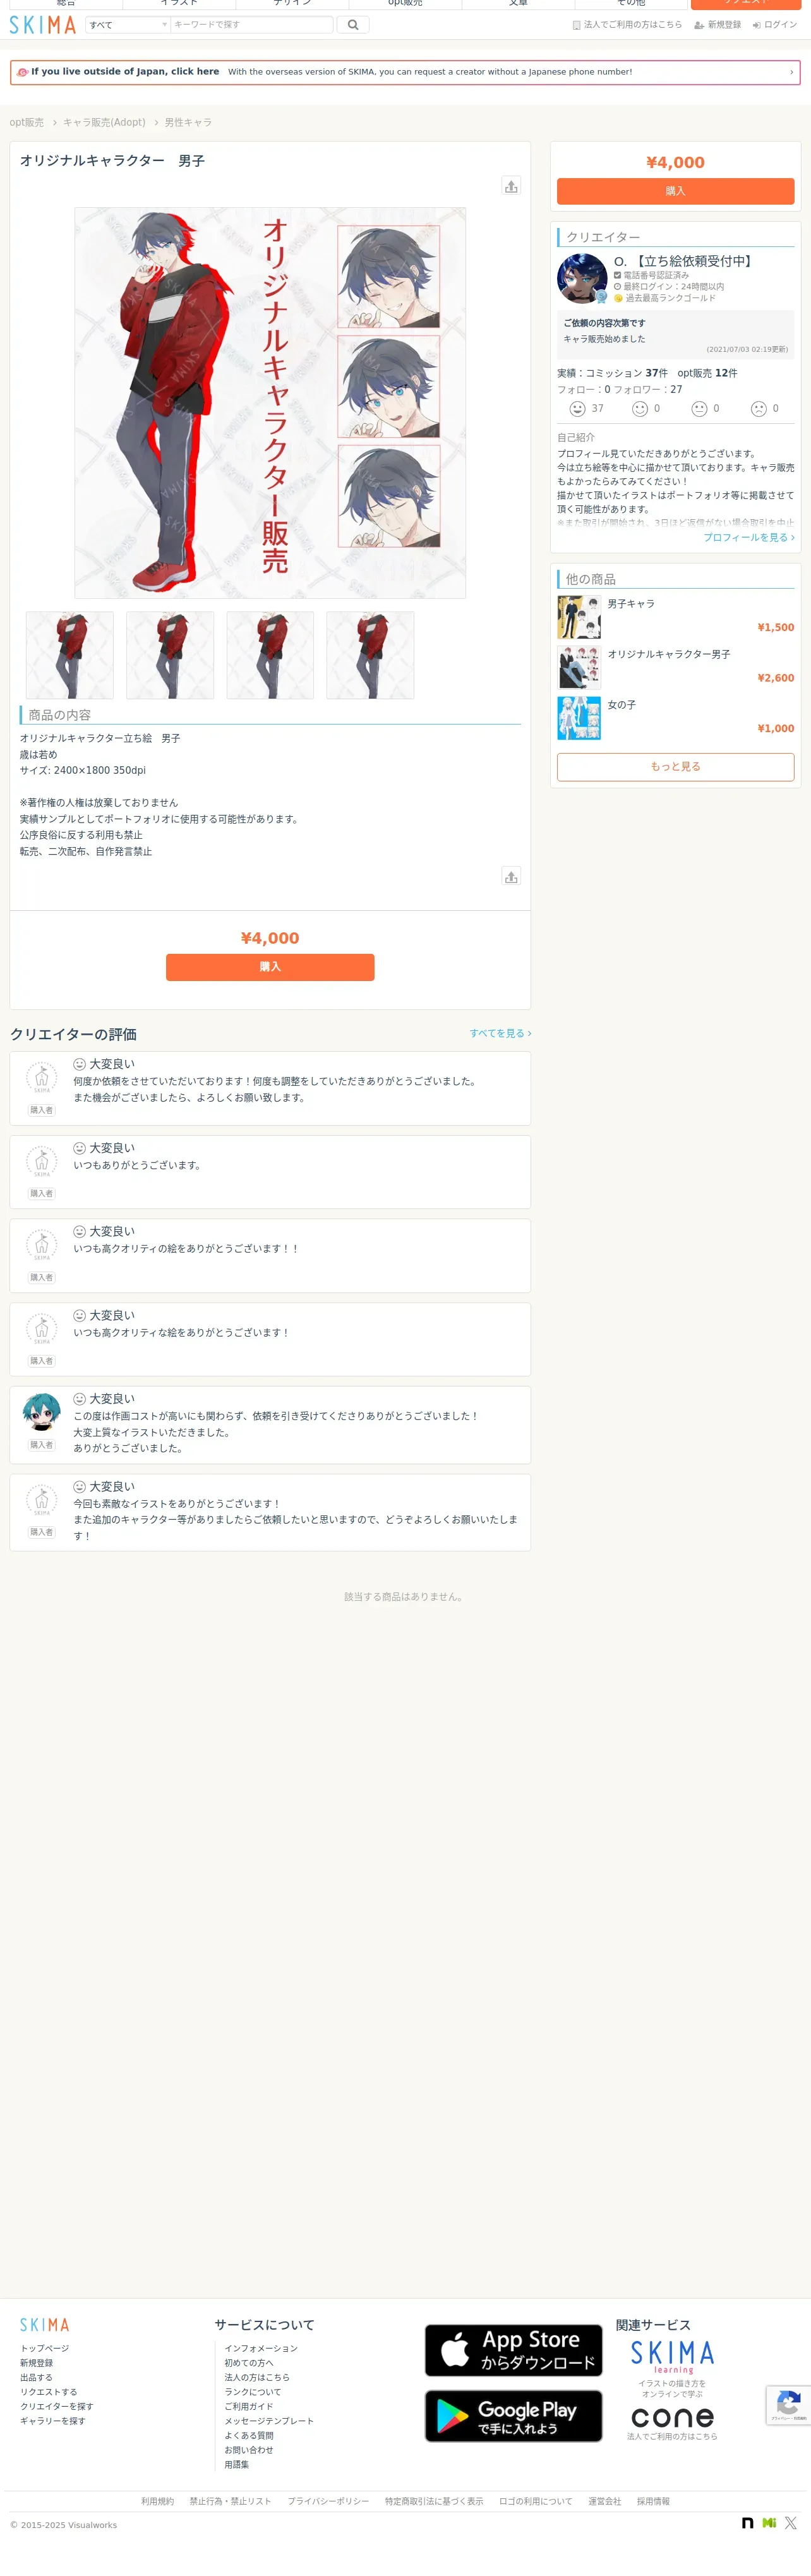Go to opt販売 breadcrumb
Image resolution: width=811 pixels, height=2576 pixels.
pos(27,123)
